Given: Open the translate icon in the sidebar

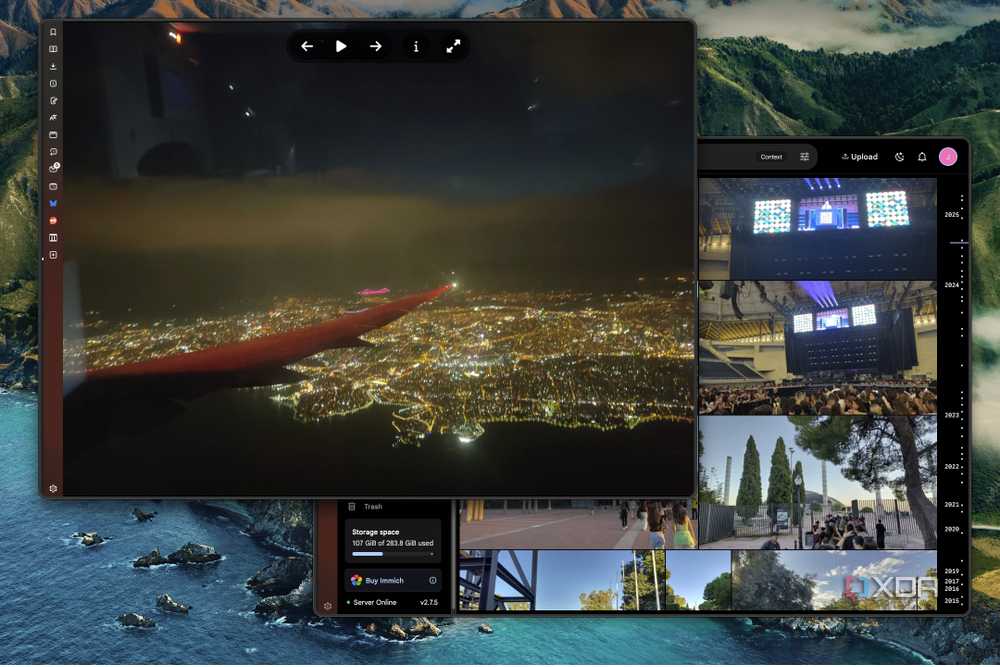Looking at the screenshot, I should pyautogui.click(x=53, y=117).
